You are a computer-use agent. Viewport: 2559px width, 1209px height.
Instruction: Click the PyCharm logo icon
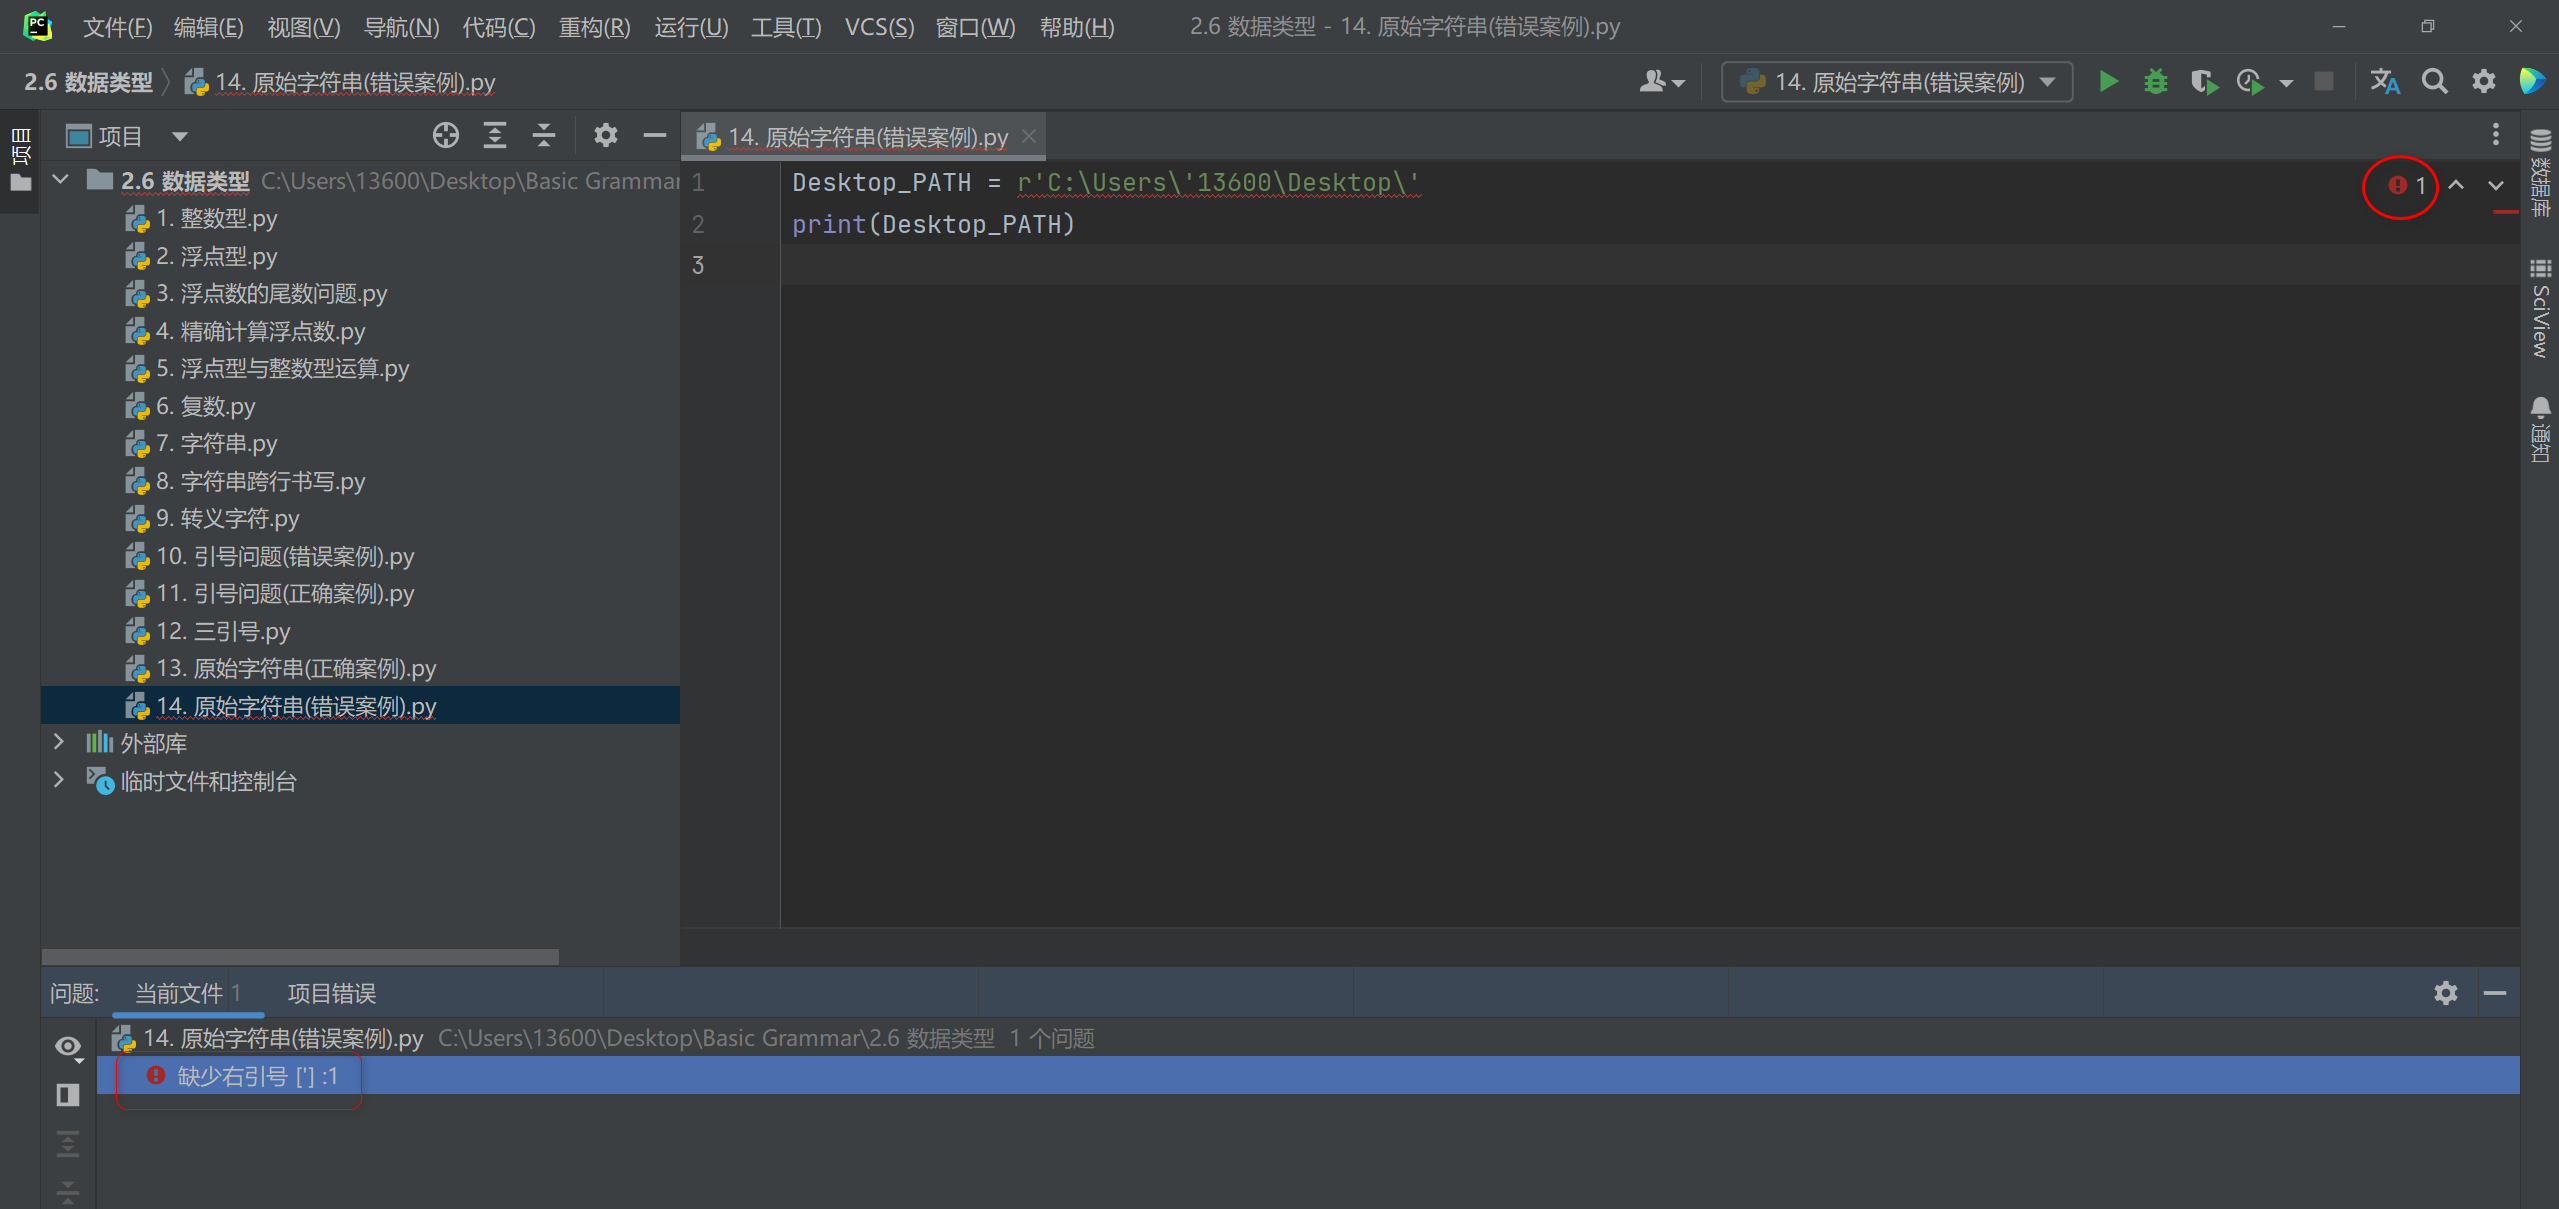tap(37, 26)
